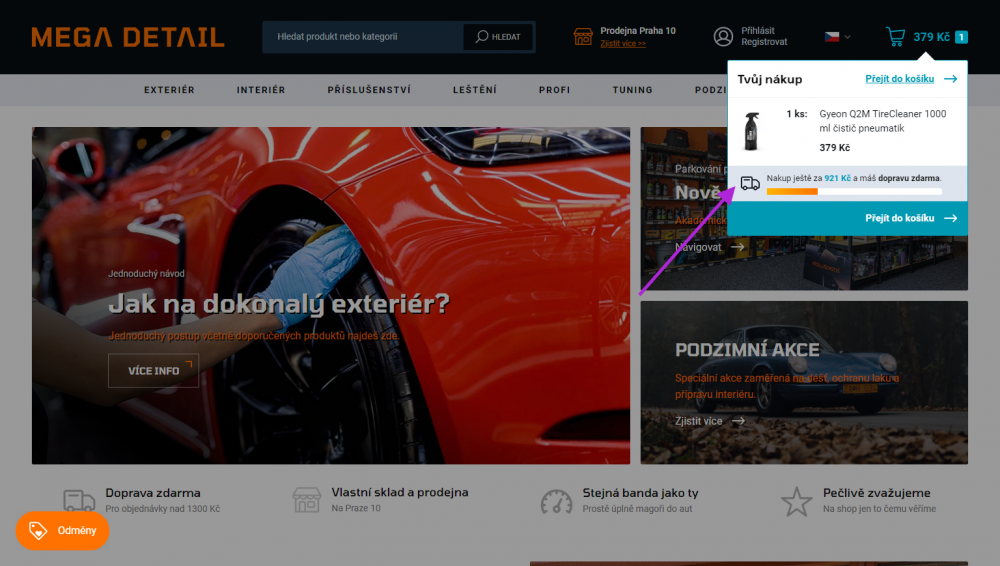The height and width of the screenshot is (566, 1000).
Task: Click the Tvůj nákup heading
Action: tap(770, 79)
